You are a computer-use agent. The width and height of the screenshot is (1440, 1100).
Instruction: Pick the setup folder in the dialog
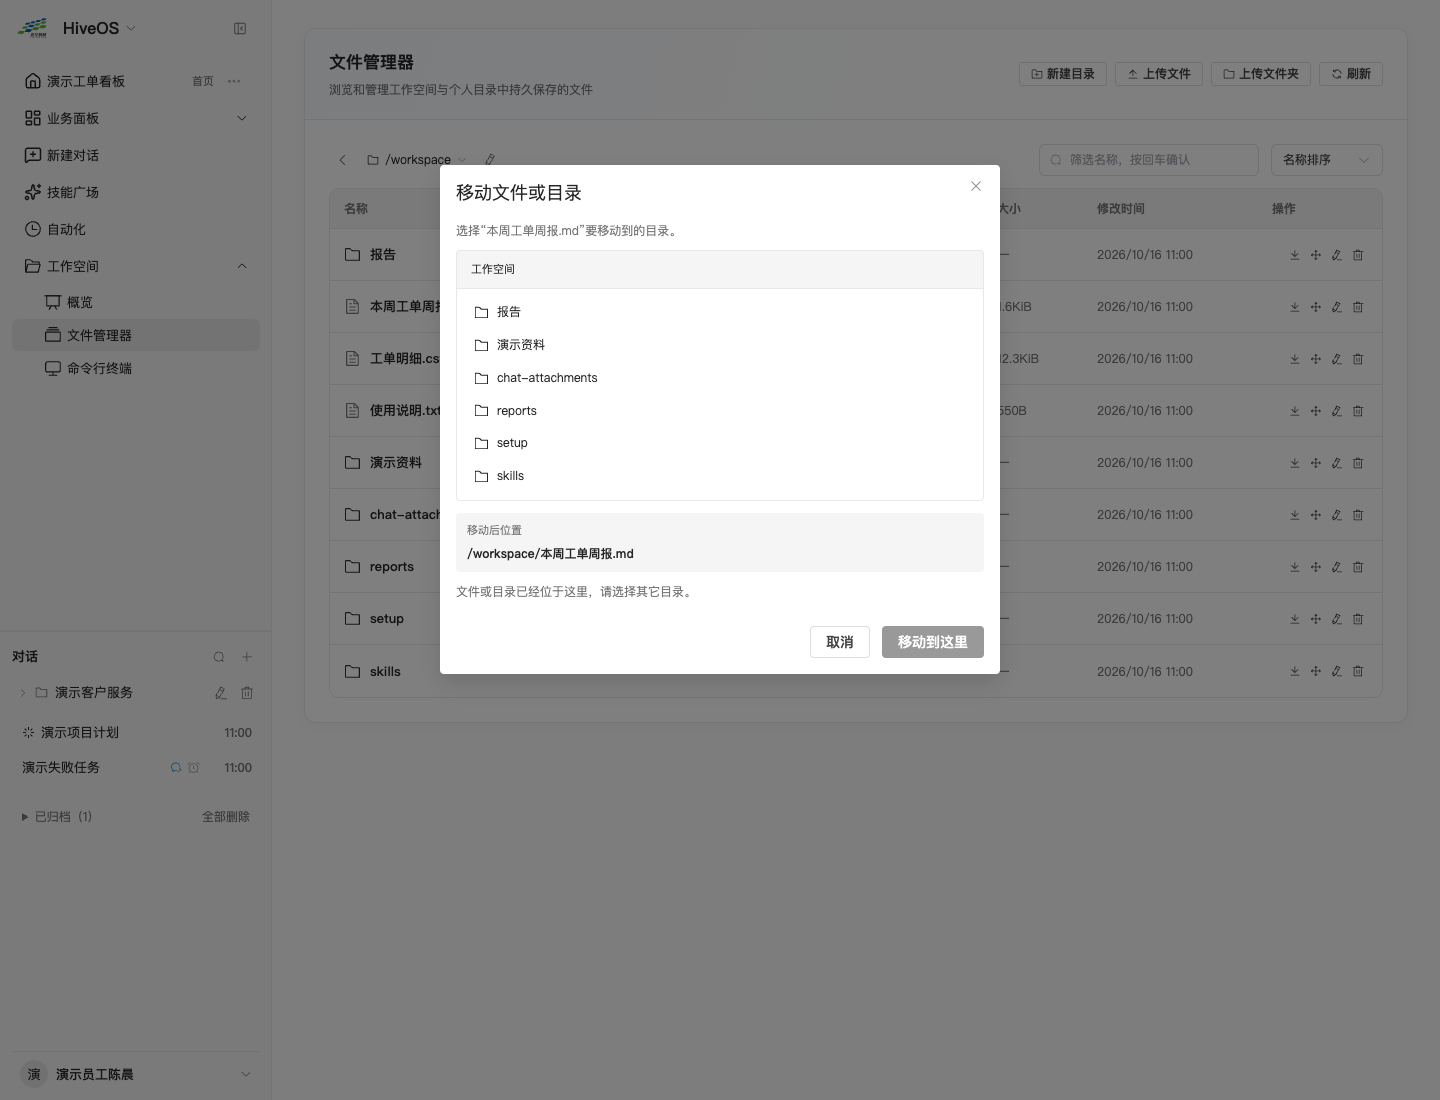tap(720, 443)
